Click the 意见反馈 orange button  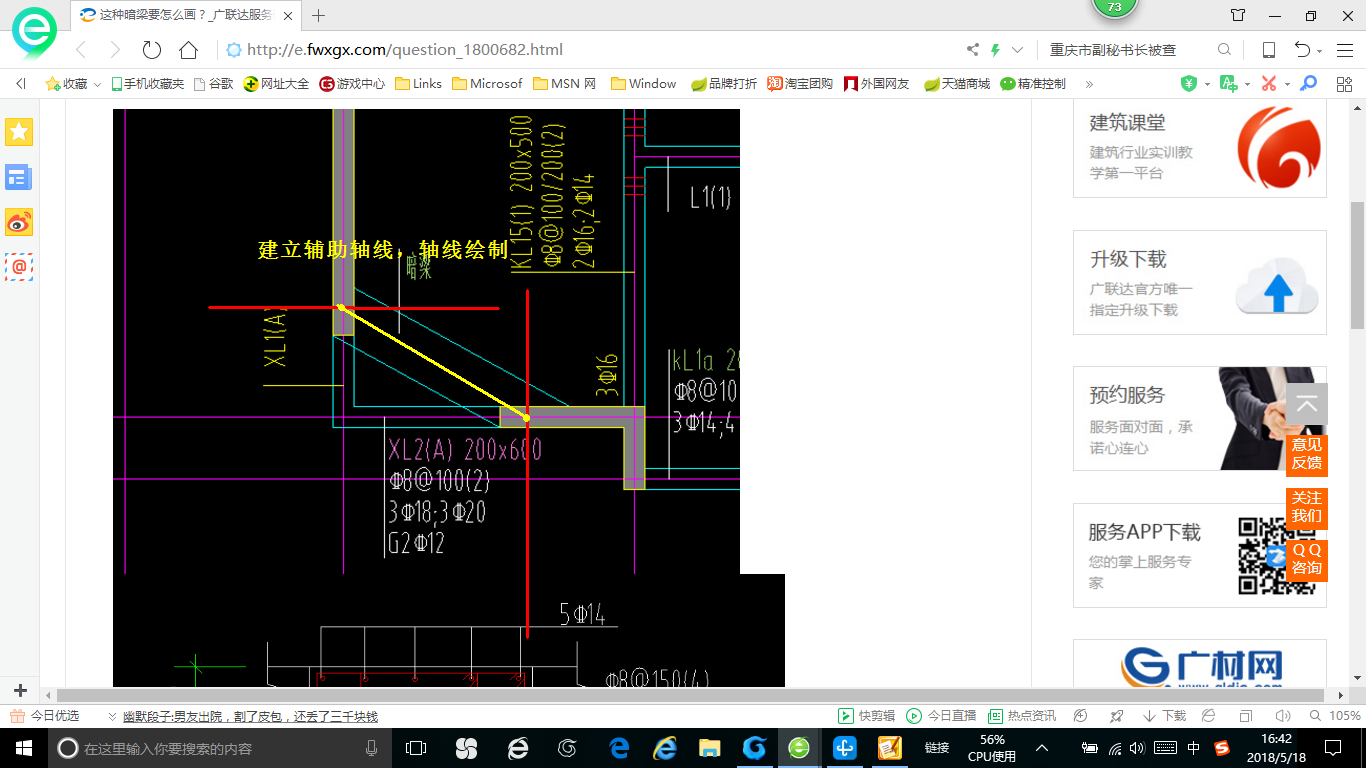point(1307,453)
